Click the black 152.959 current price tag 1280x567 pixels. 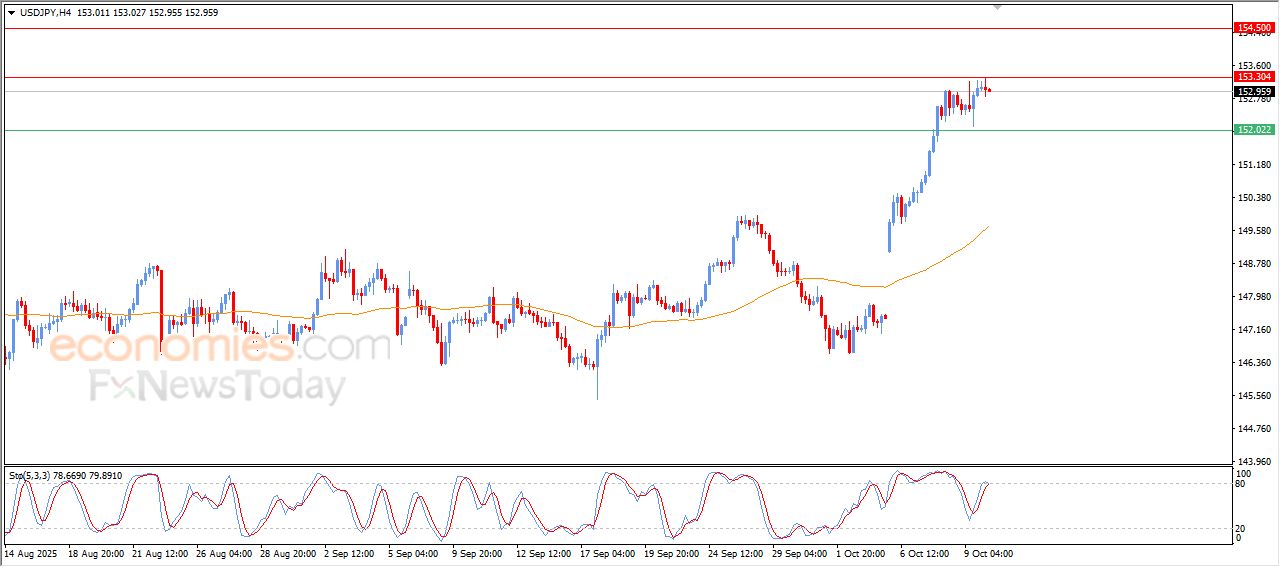(1254, 92)
